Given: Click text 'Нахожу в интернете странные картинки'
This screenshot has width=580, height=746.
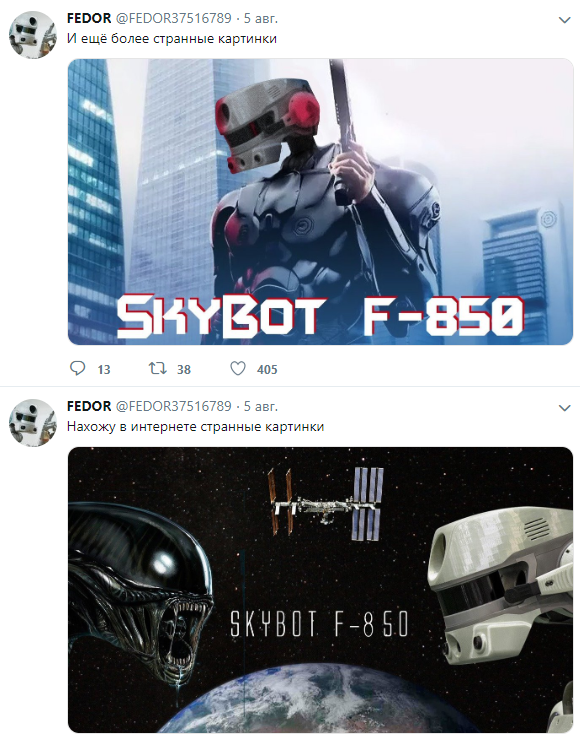Looking at the screenshot, I should 196,427.
